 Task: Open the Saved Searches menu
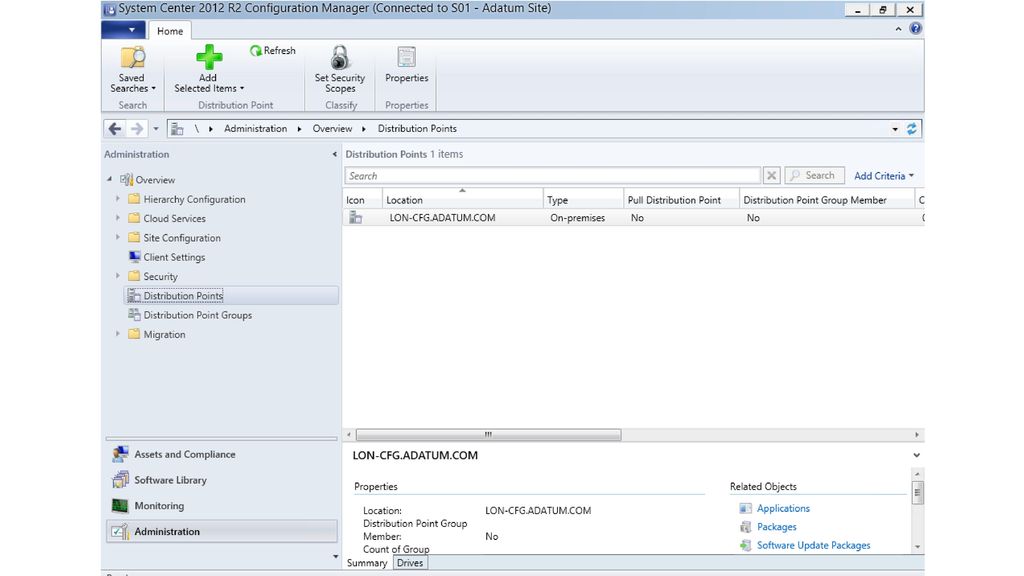click(x=133, y=70)
